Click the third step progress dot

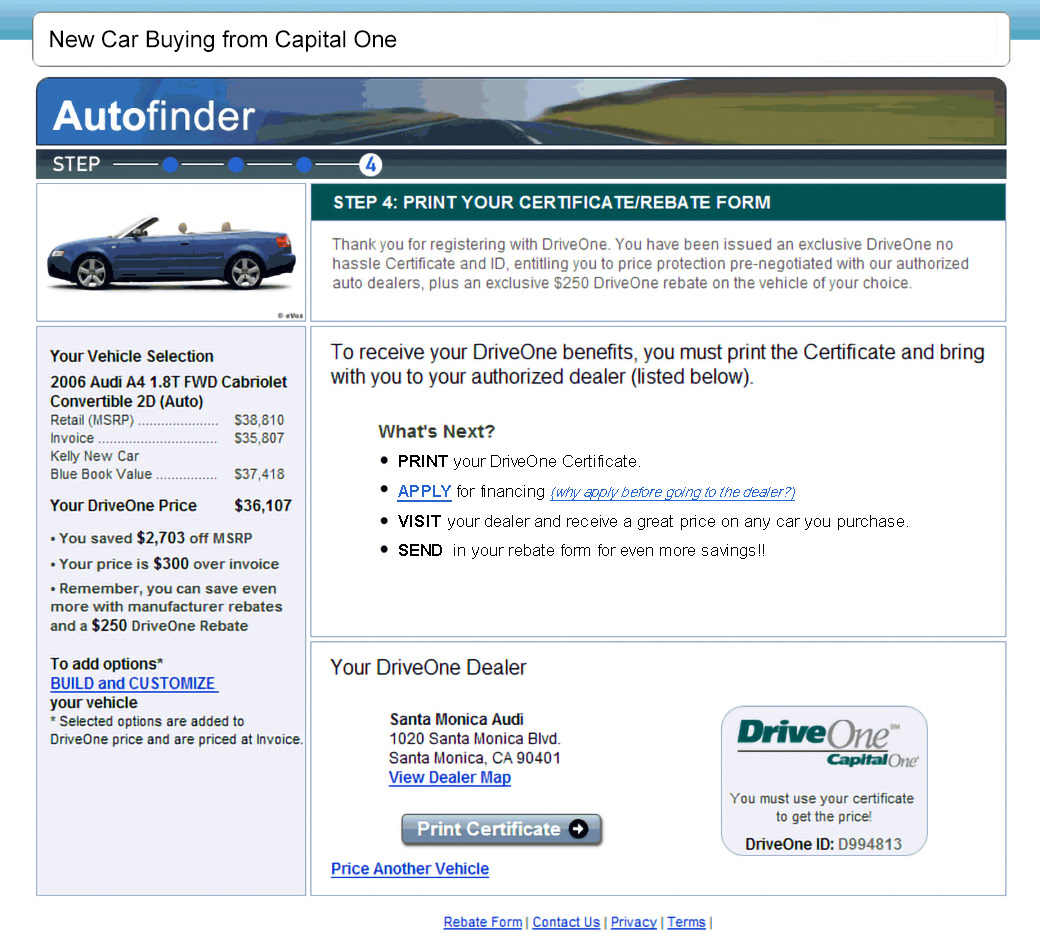point(304,164)
